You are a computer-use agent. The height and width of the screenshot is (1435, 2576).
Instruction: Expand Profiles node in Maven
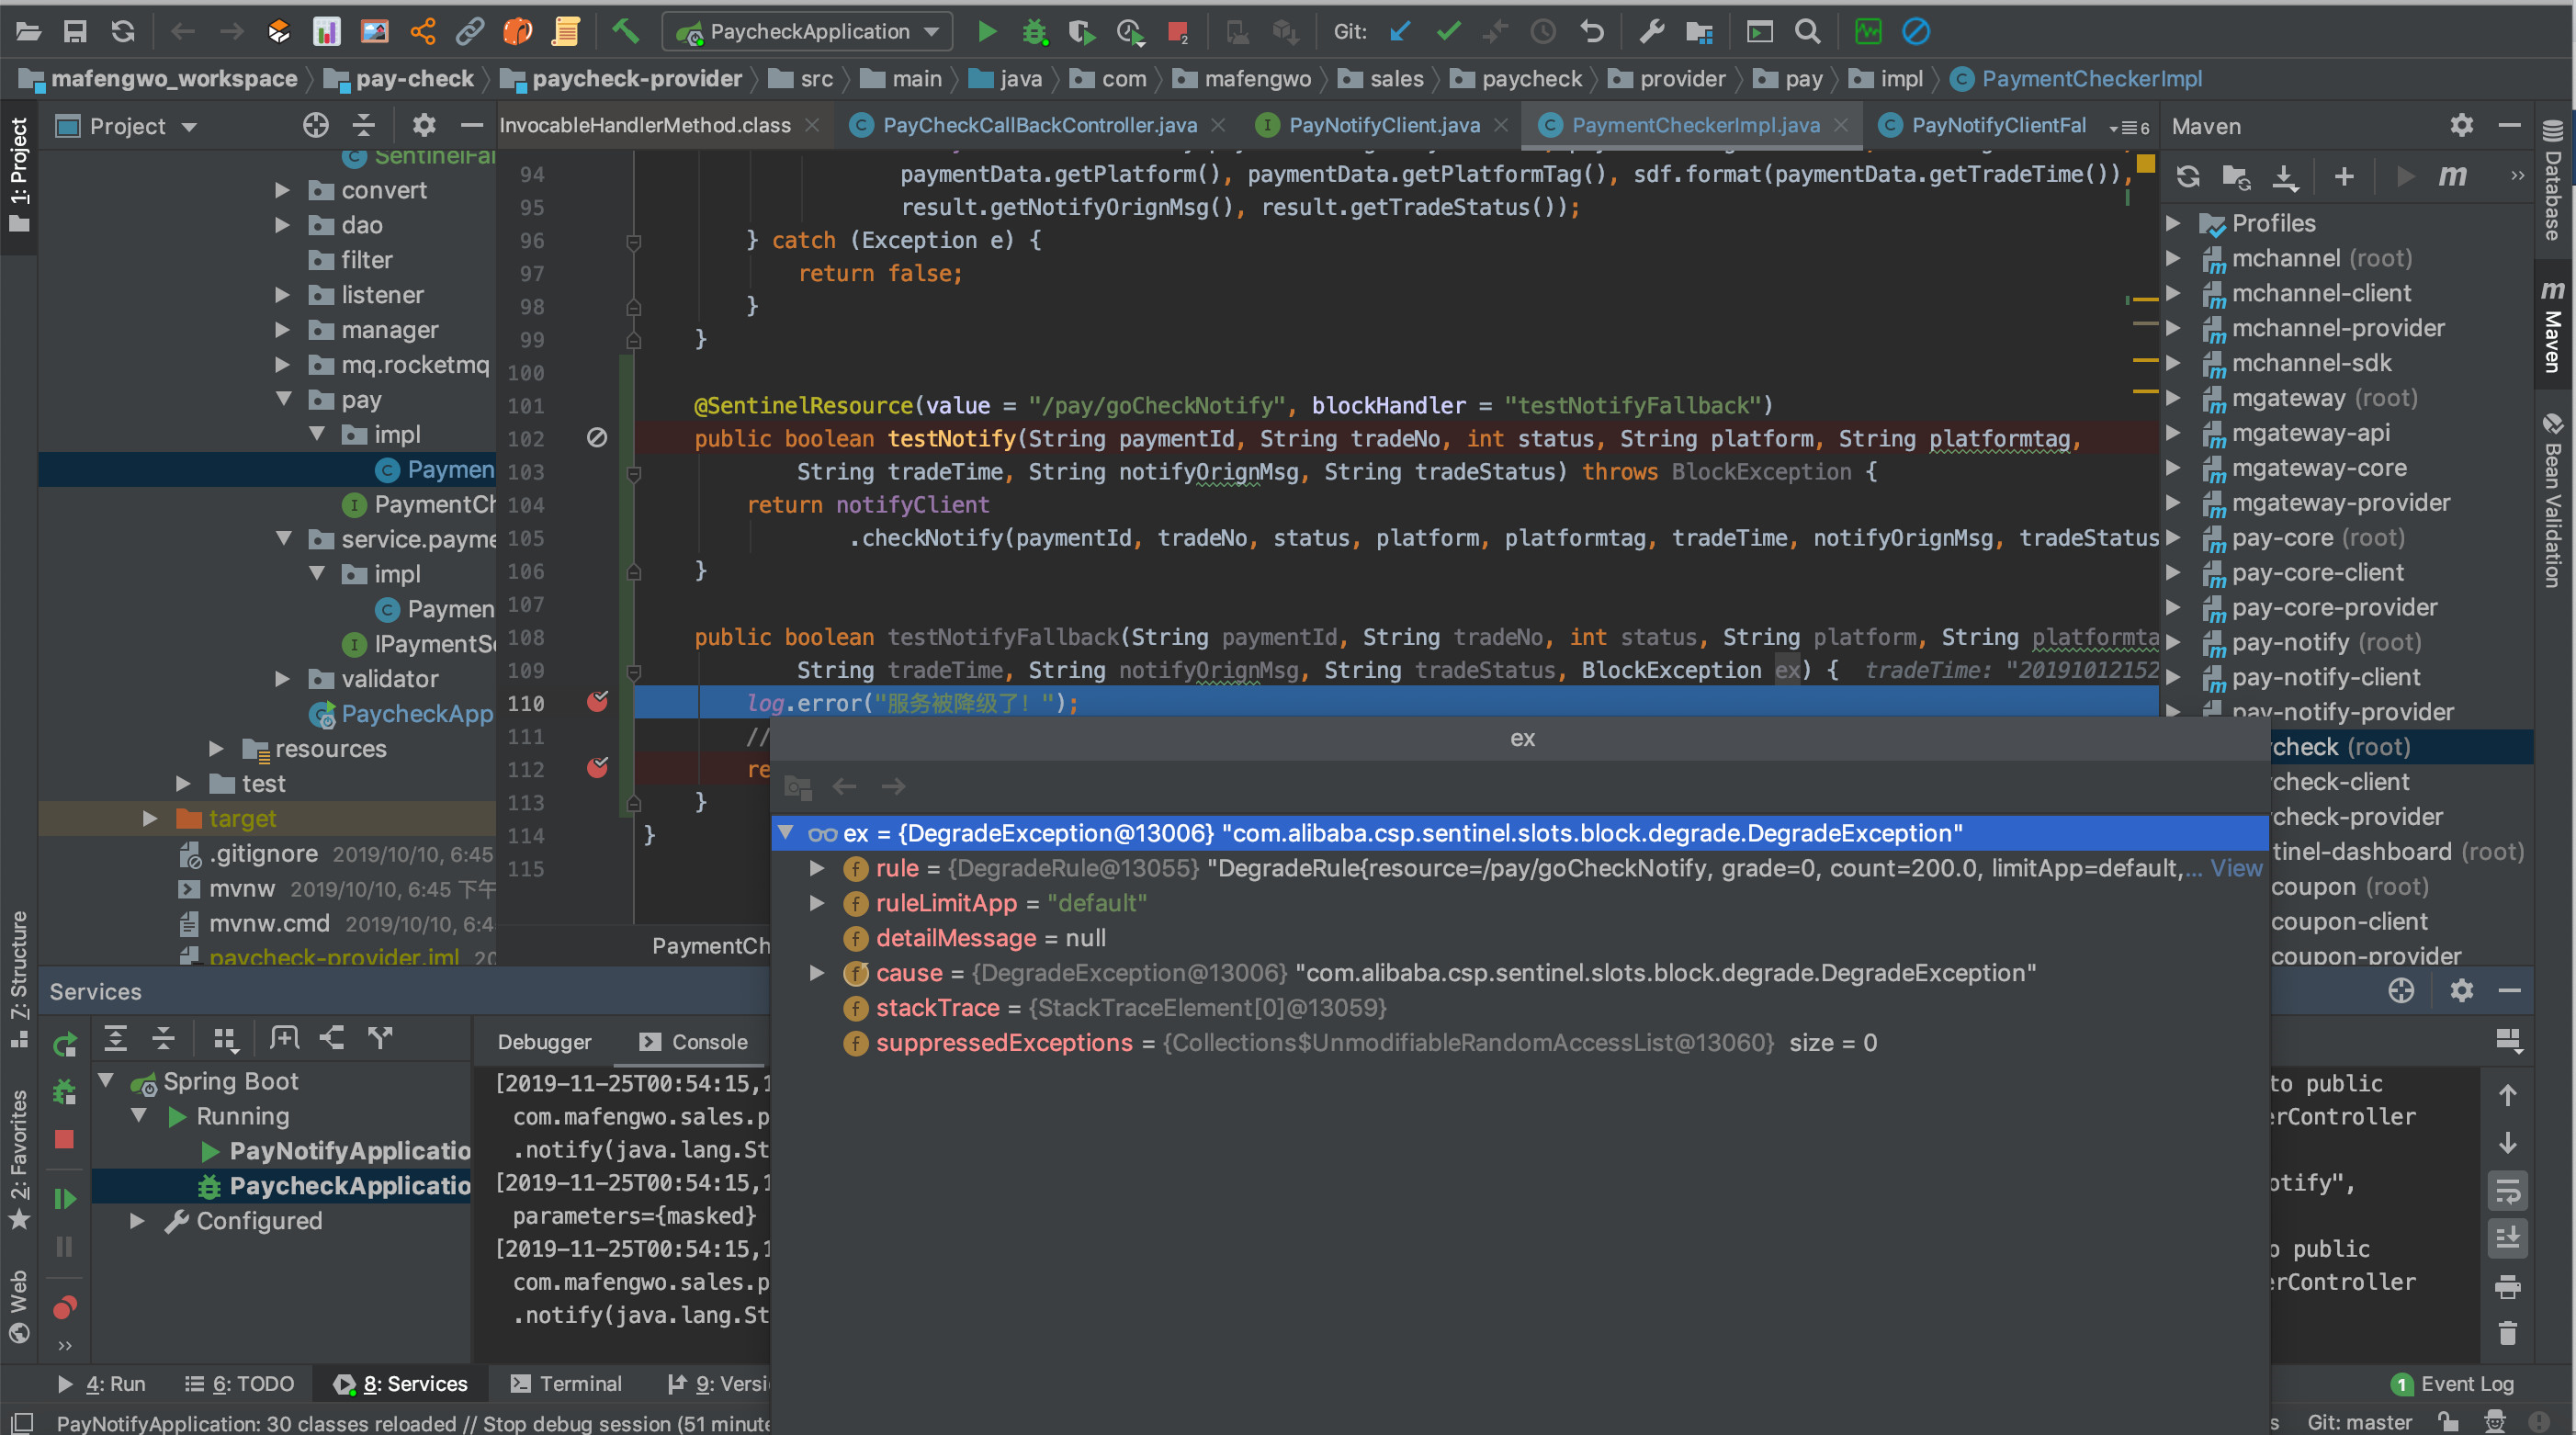point(2174,223)
